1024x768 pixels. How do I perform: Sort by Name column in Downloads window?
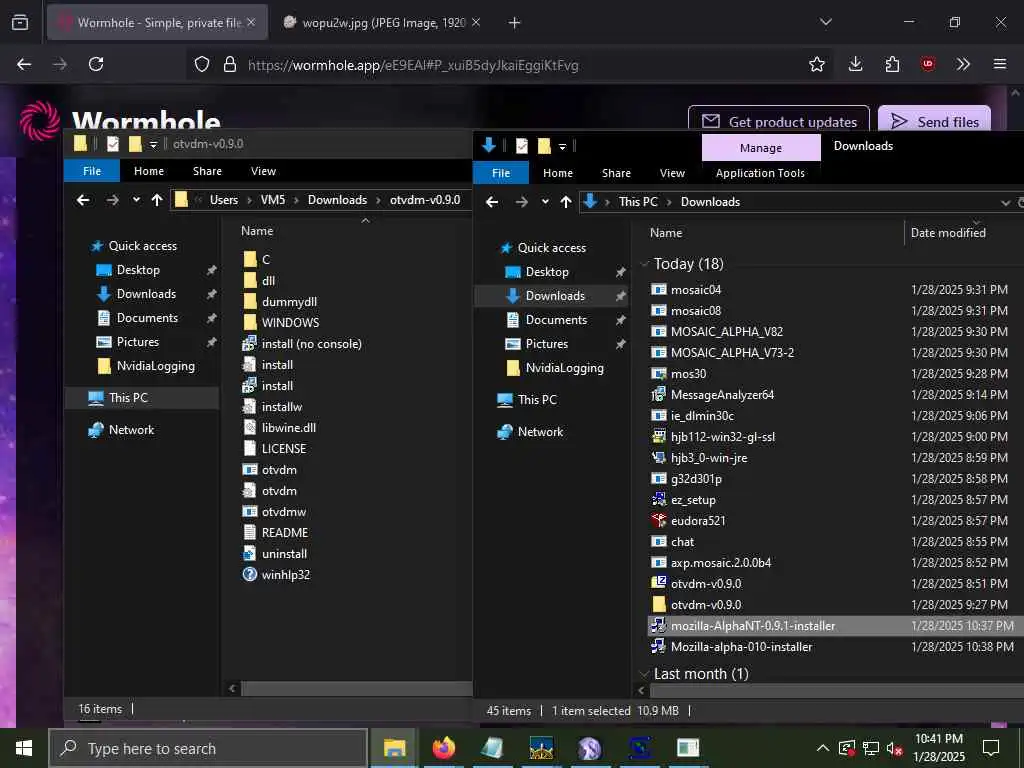pyautogui.click(x=666, y=232)
